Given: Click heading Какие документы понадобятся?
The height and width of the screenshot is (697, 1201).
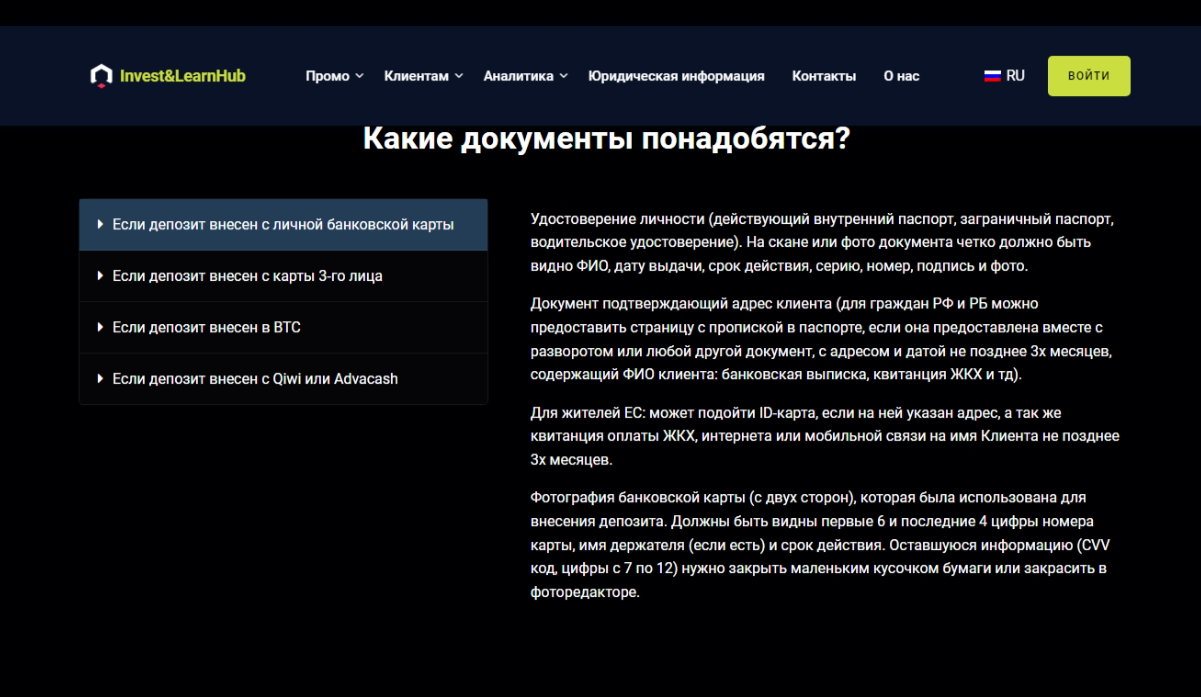Looking at the screenshot, I should coord(606,138).
